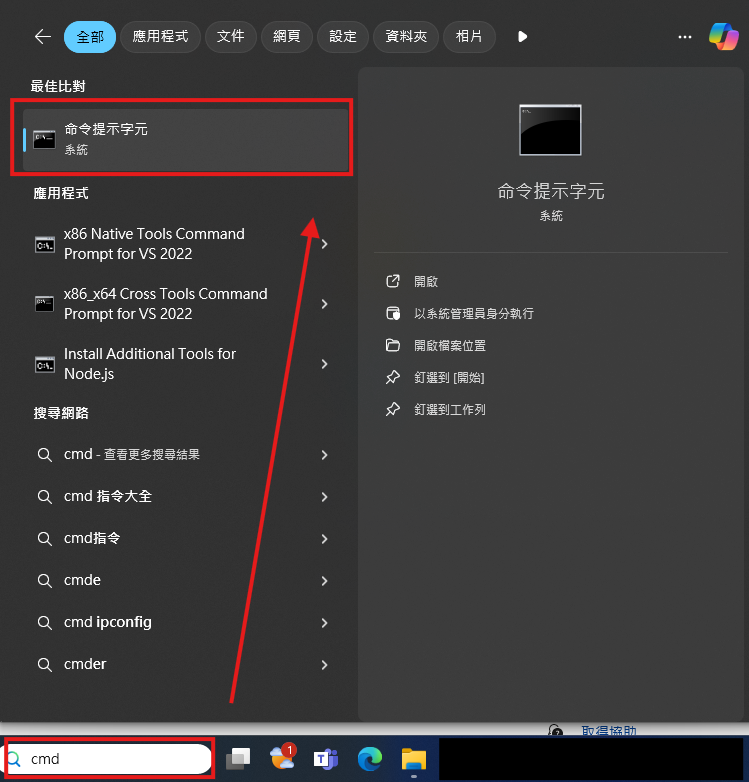Click the folder icon for 開啟檔案位置

(393, 345)
